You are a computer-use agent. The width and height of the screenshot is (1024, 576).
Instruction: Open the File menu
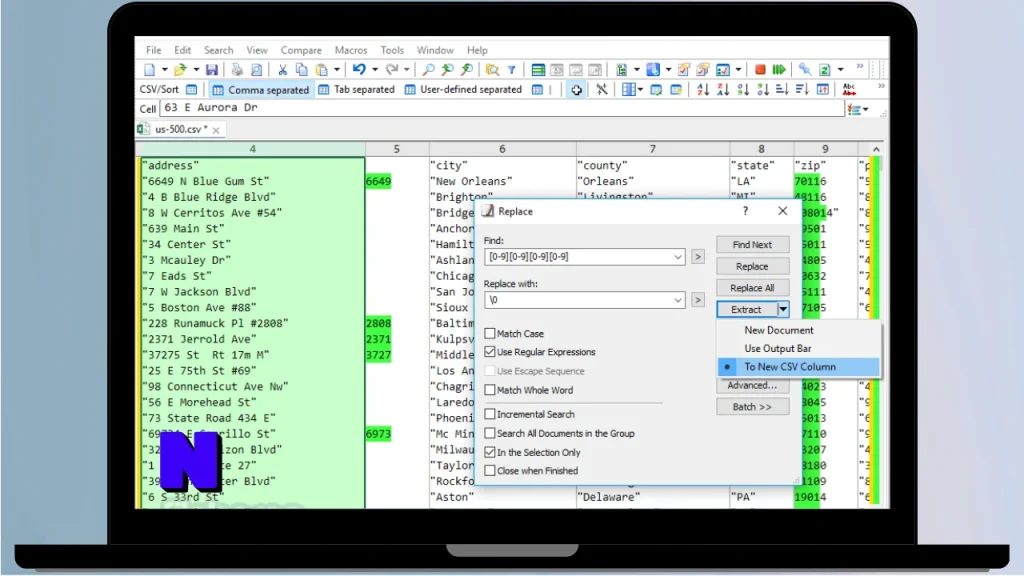[x=153, y=50]
